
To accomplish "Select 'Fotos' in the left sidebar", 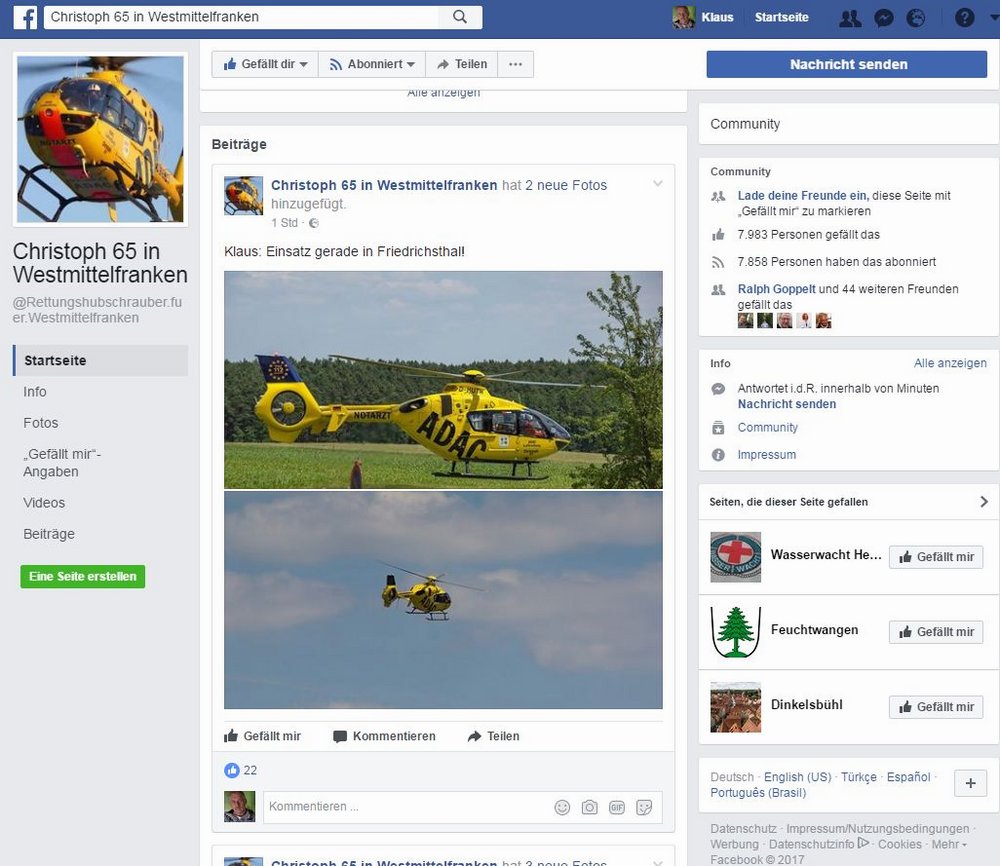I will 41,423.
